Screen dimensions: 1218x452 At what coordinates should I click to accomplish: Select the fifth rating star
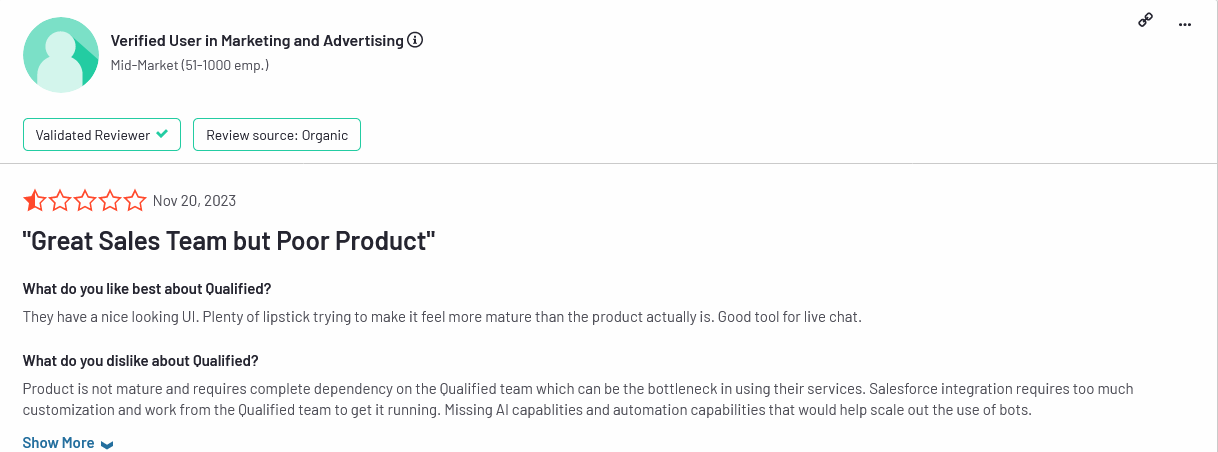135,201
